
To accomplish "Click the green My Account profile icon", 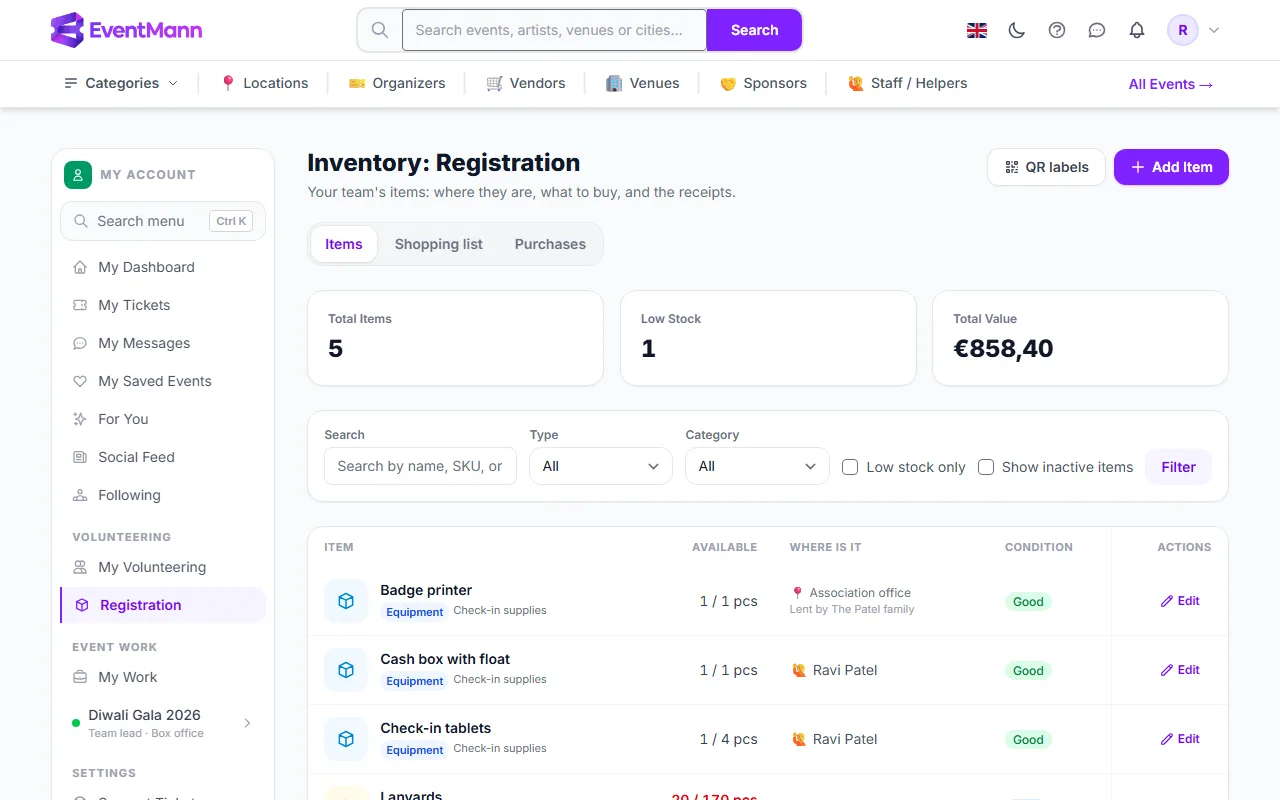I will 78,175.
